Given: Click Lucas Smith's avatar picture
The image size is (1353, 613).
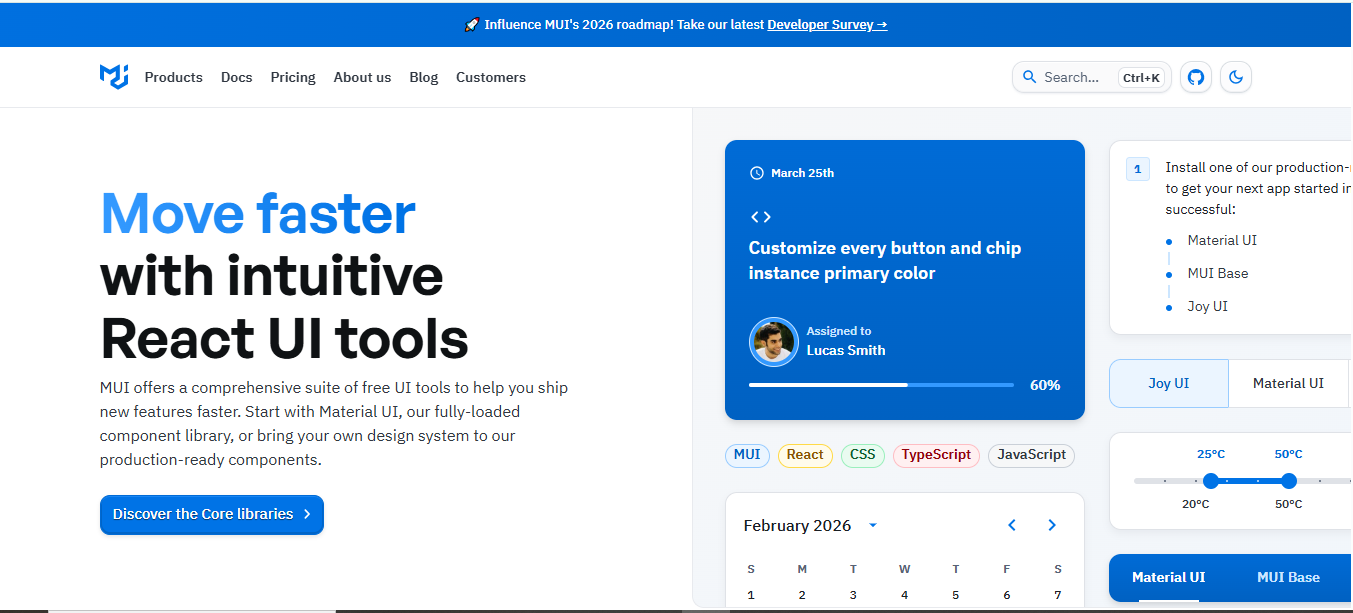Looking at the screenshot, I should 773,341.
